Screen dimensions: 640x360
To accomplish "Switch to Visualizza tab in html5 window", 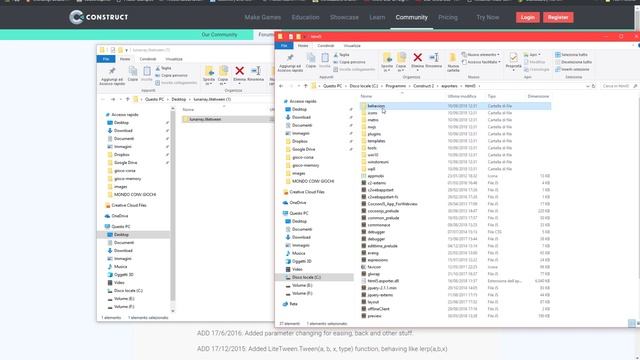I will coord(352,46).
